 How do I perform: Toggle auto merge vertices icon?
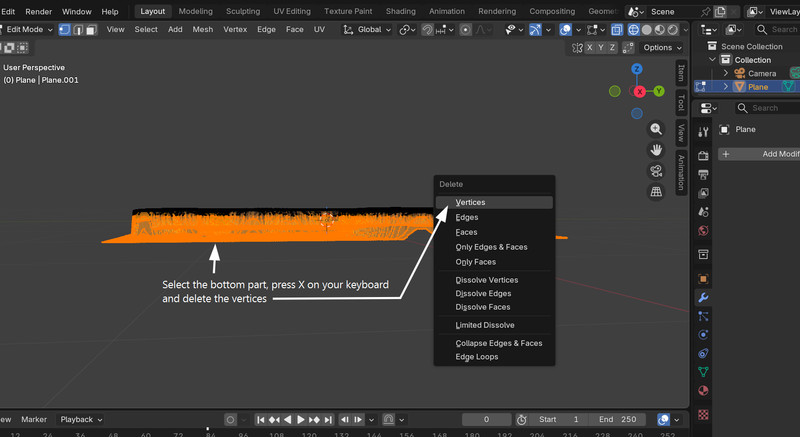click(628, 47)
